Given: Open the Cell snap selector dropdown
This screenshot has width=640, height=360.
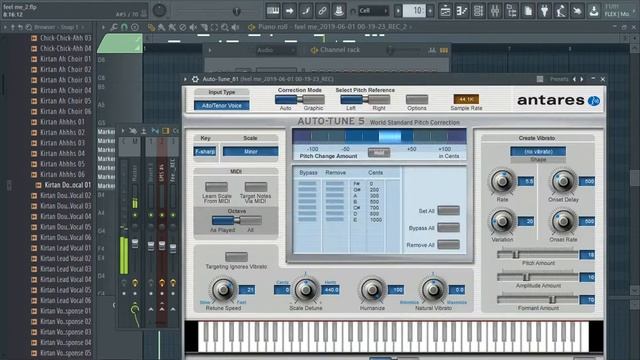Looking at the screenshot, I should (373, 11).
